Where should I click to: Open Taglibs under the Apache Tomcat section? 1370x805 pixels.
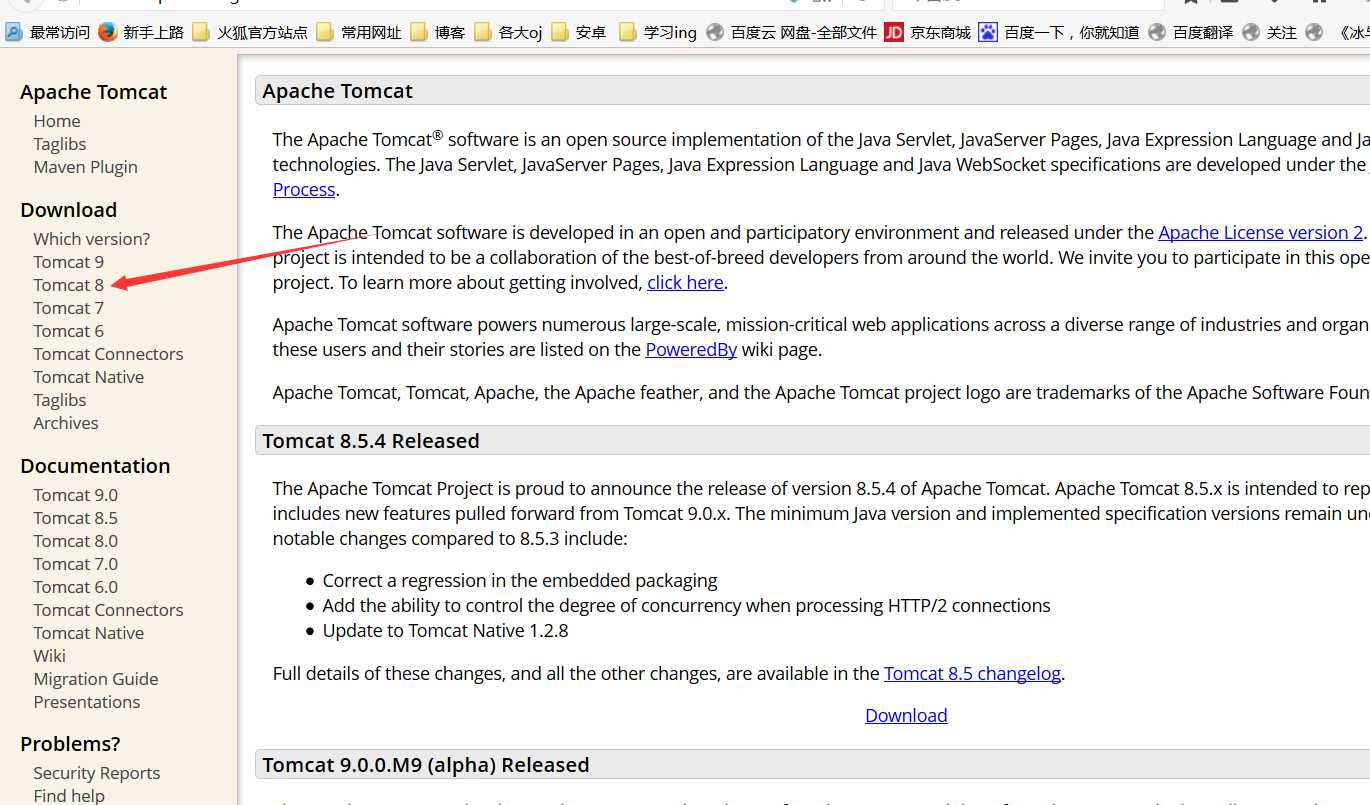click(60, 144)
